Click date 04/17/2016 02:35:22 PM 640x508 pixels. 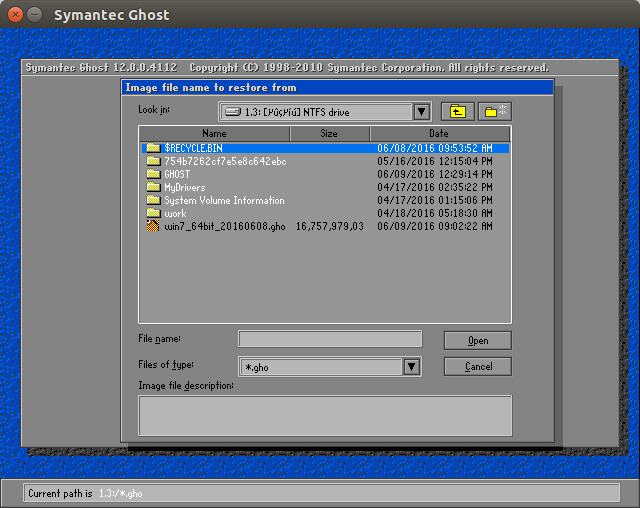[x=435, y=187]
